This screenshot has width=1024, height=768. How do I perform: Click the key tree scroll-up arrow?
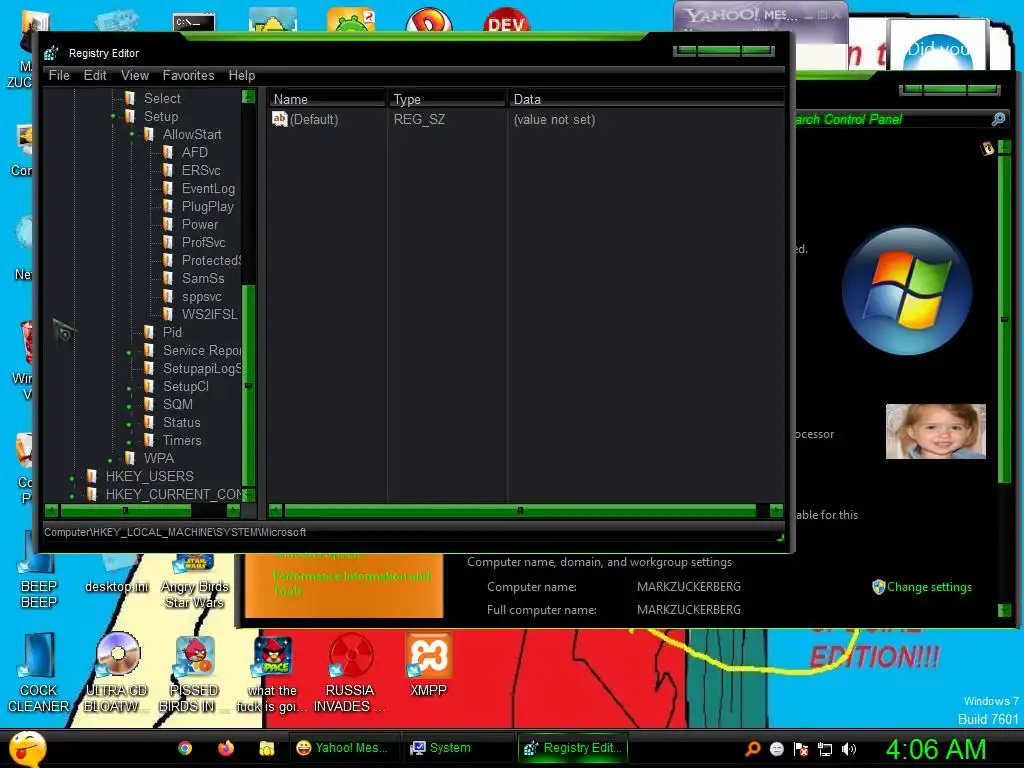(248, 97)
